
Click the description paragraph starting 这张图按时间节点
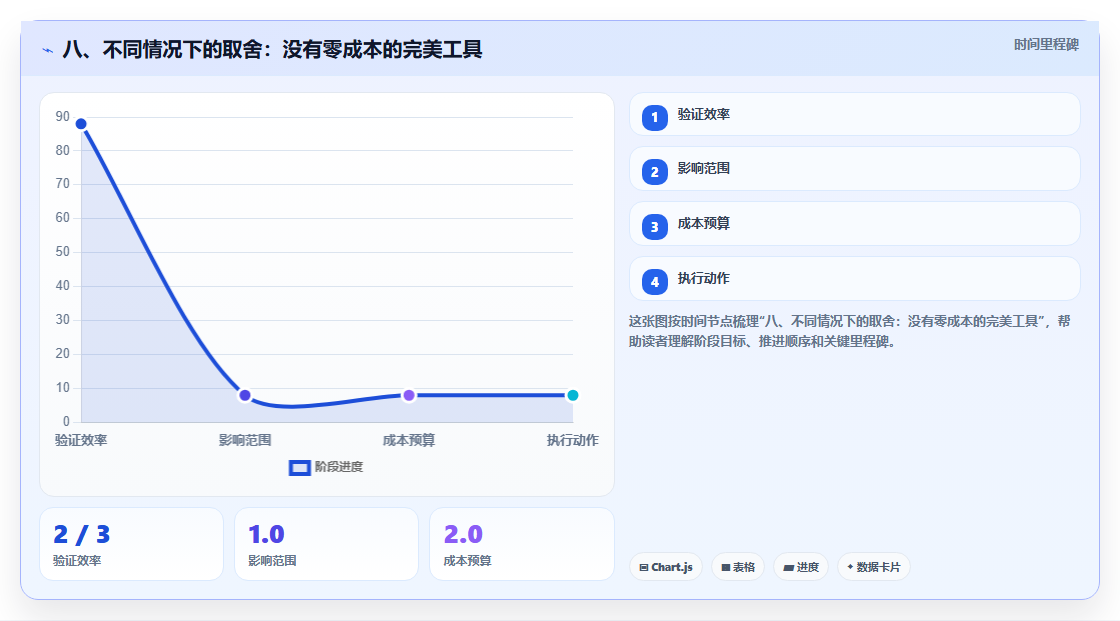[849, 332]
